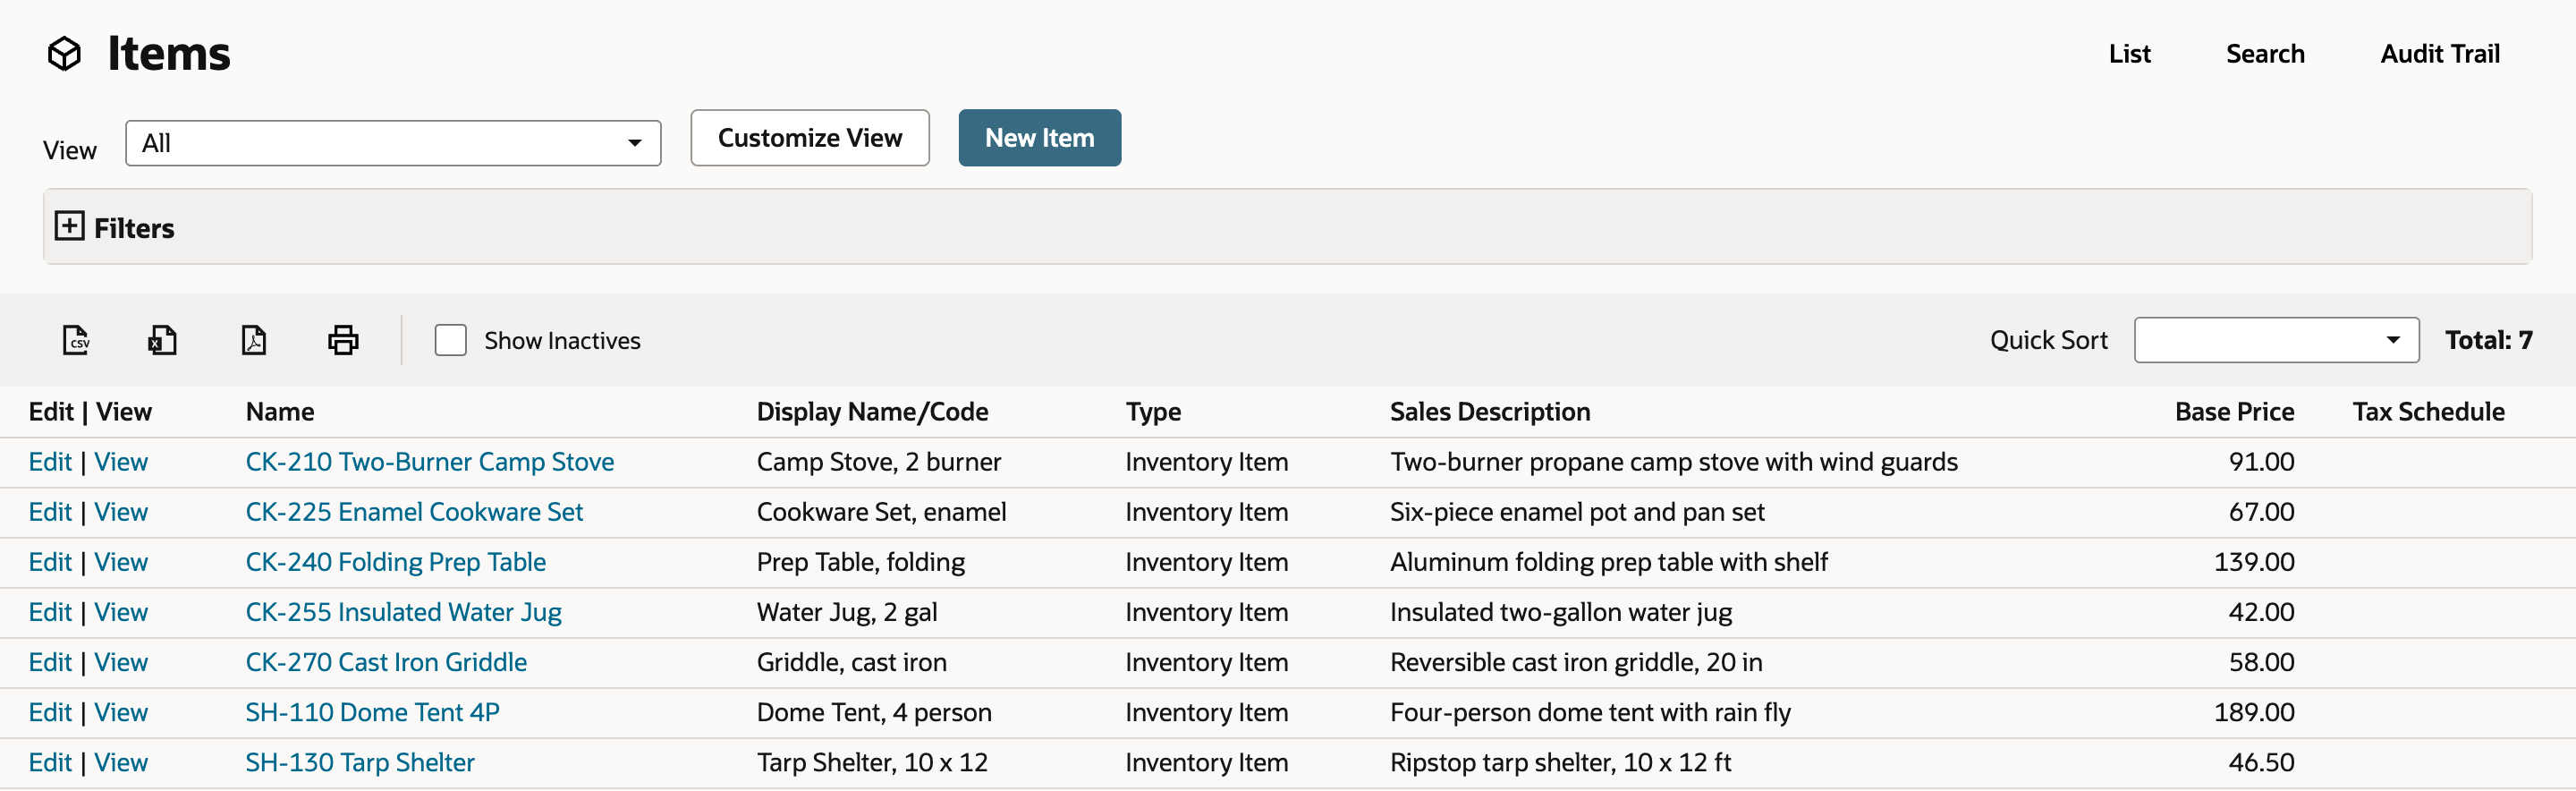Image resolution: width=2576 pixels, height=791 pixels.
Task: Open SH-110 Dome Tent 4P item
Action: pyautogui.click(x=373, y=712)
